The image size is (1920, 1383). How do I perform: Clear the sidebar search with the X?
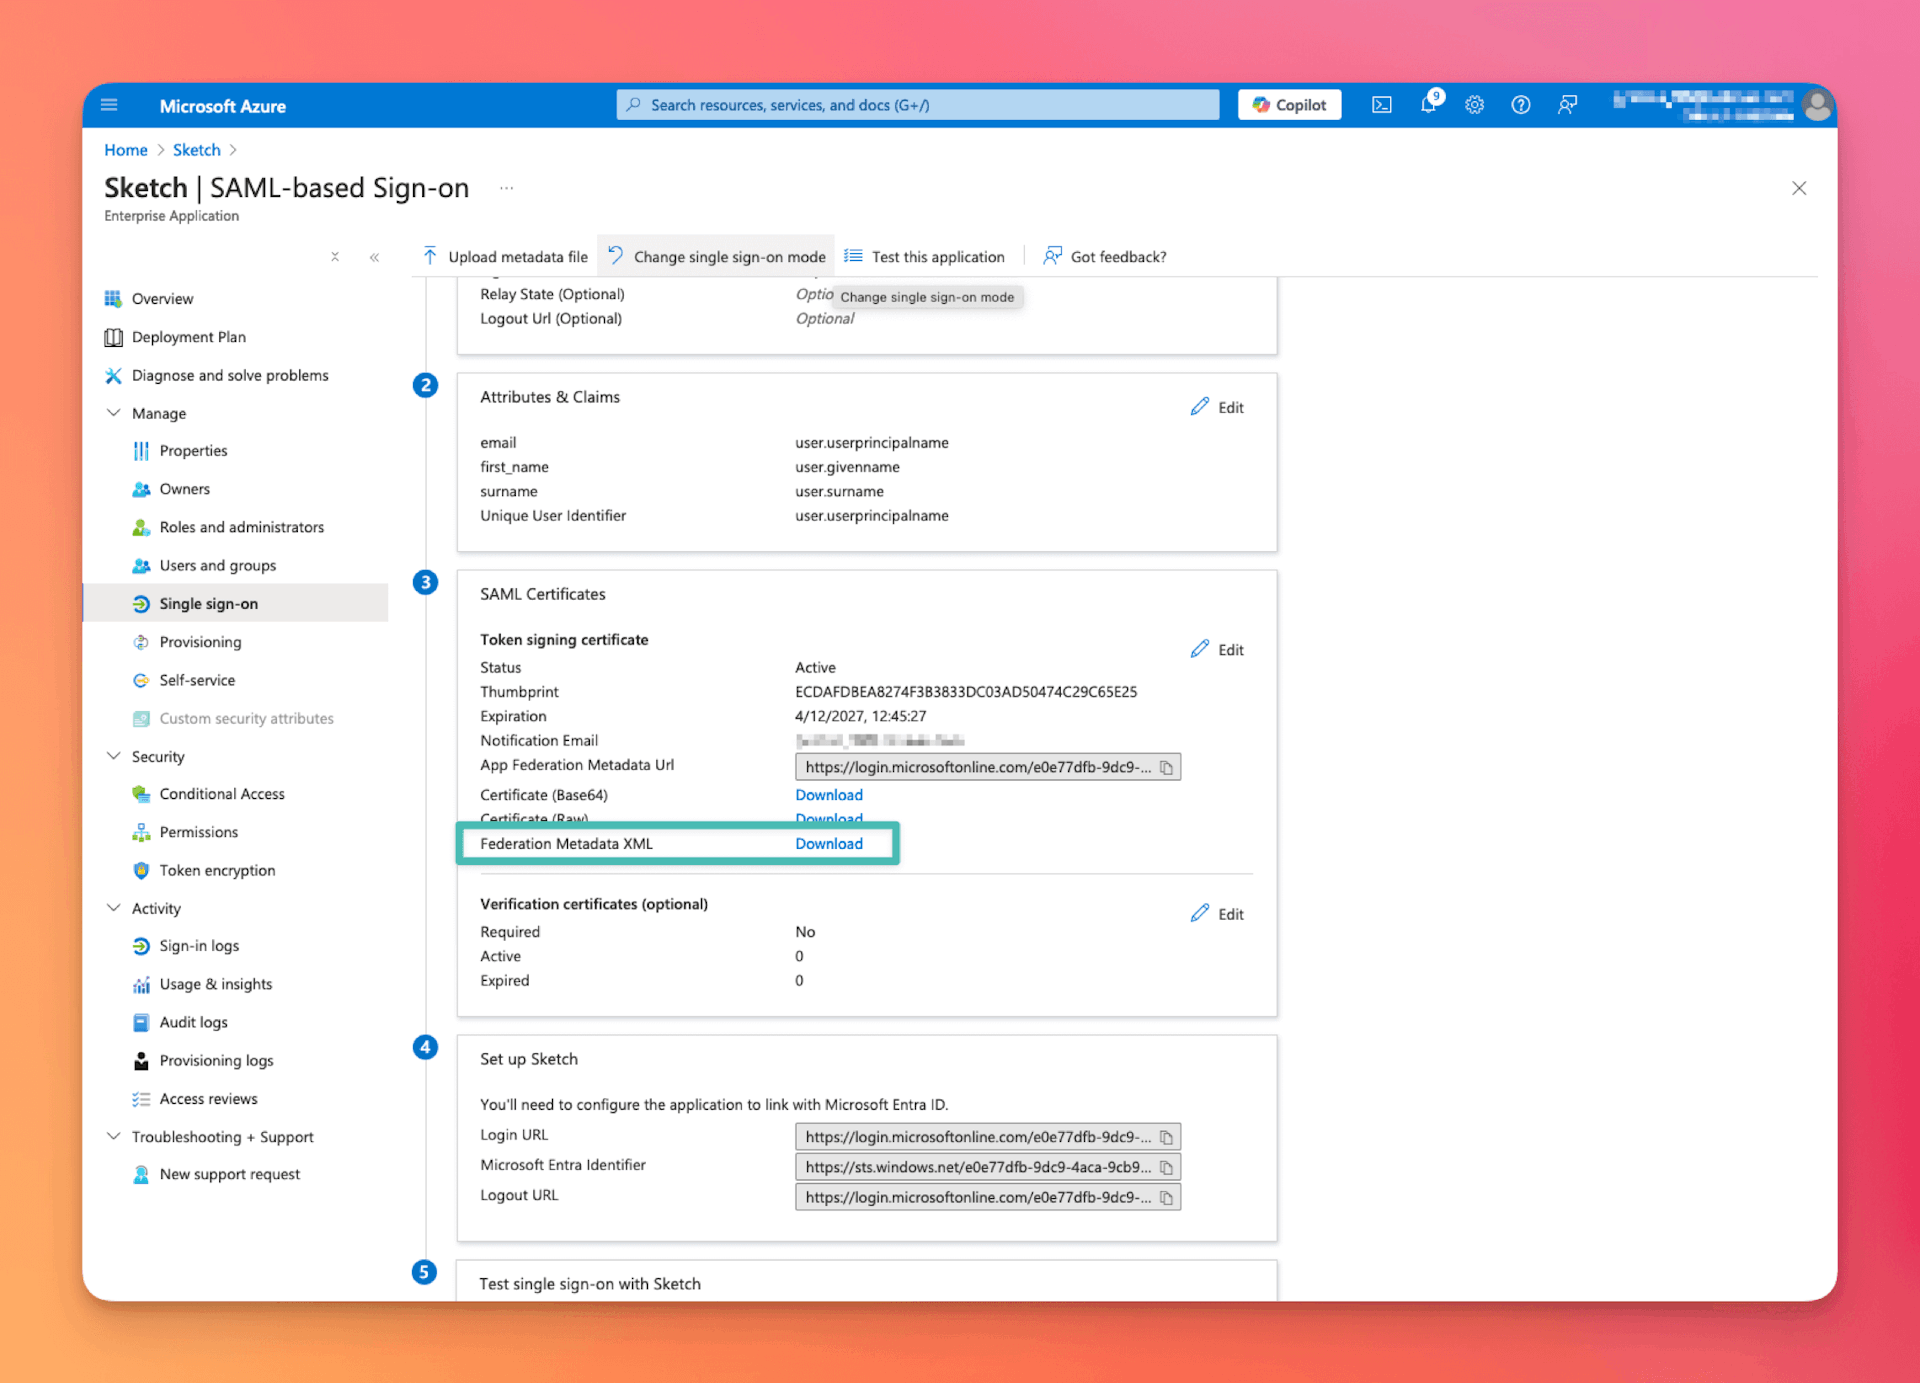[335, 257]
